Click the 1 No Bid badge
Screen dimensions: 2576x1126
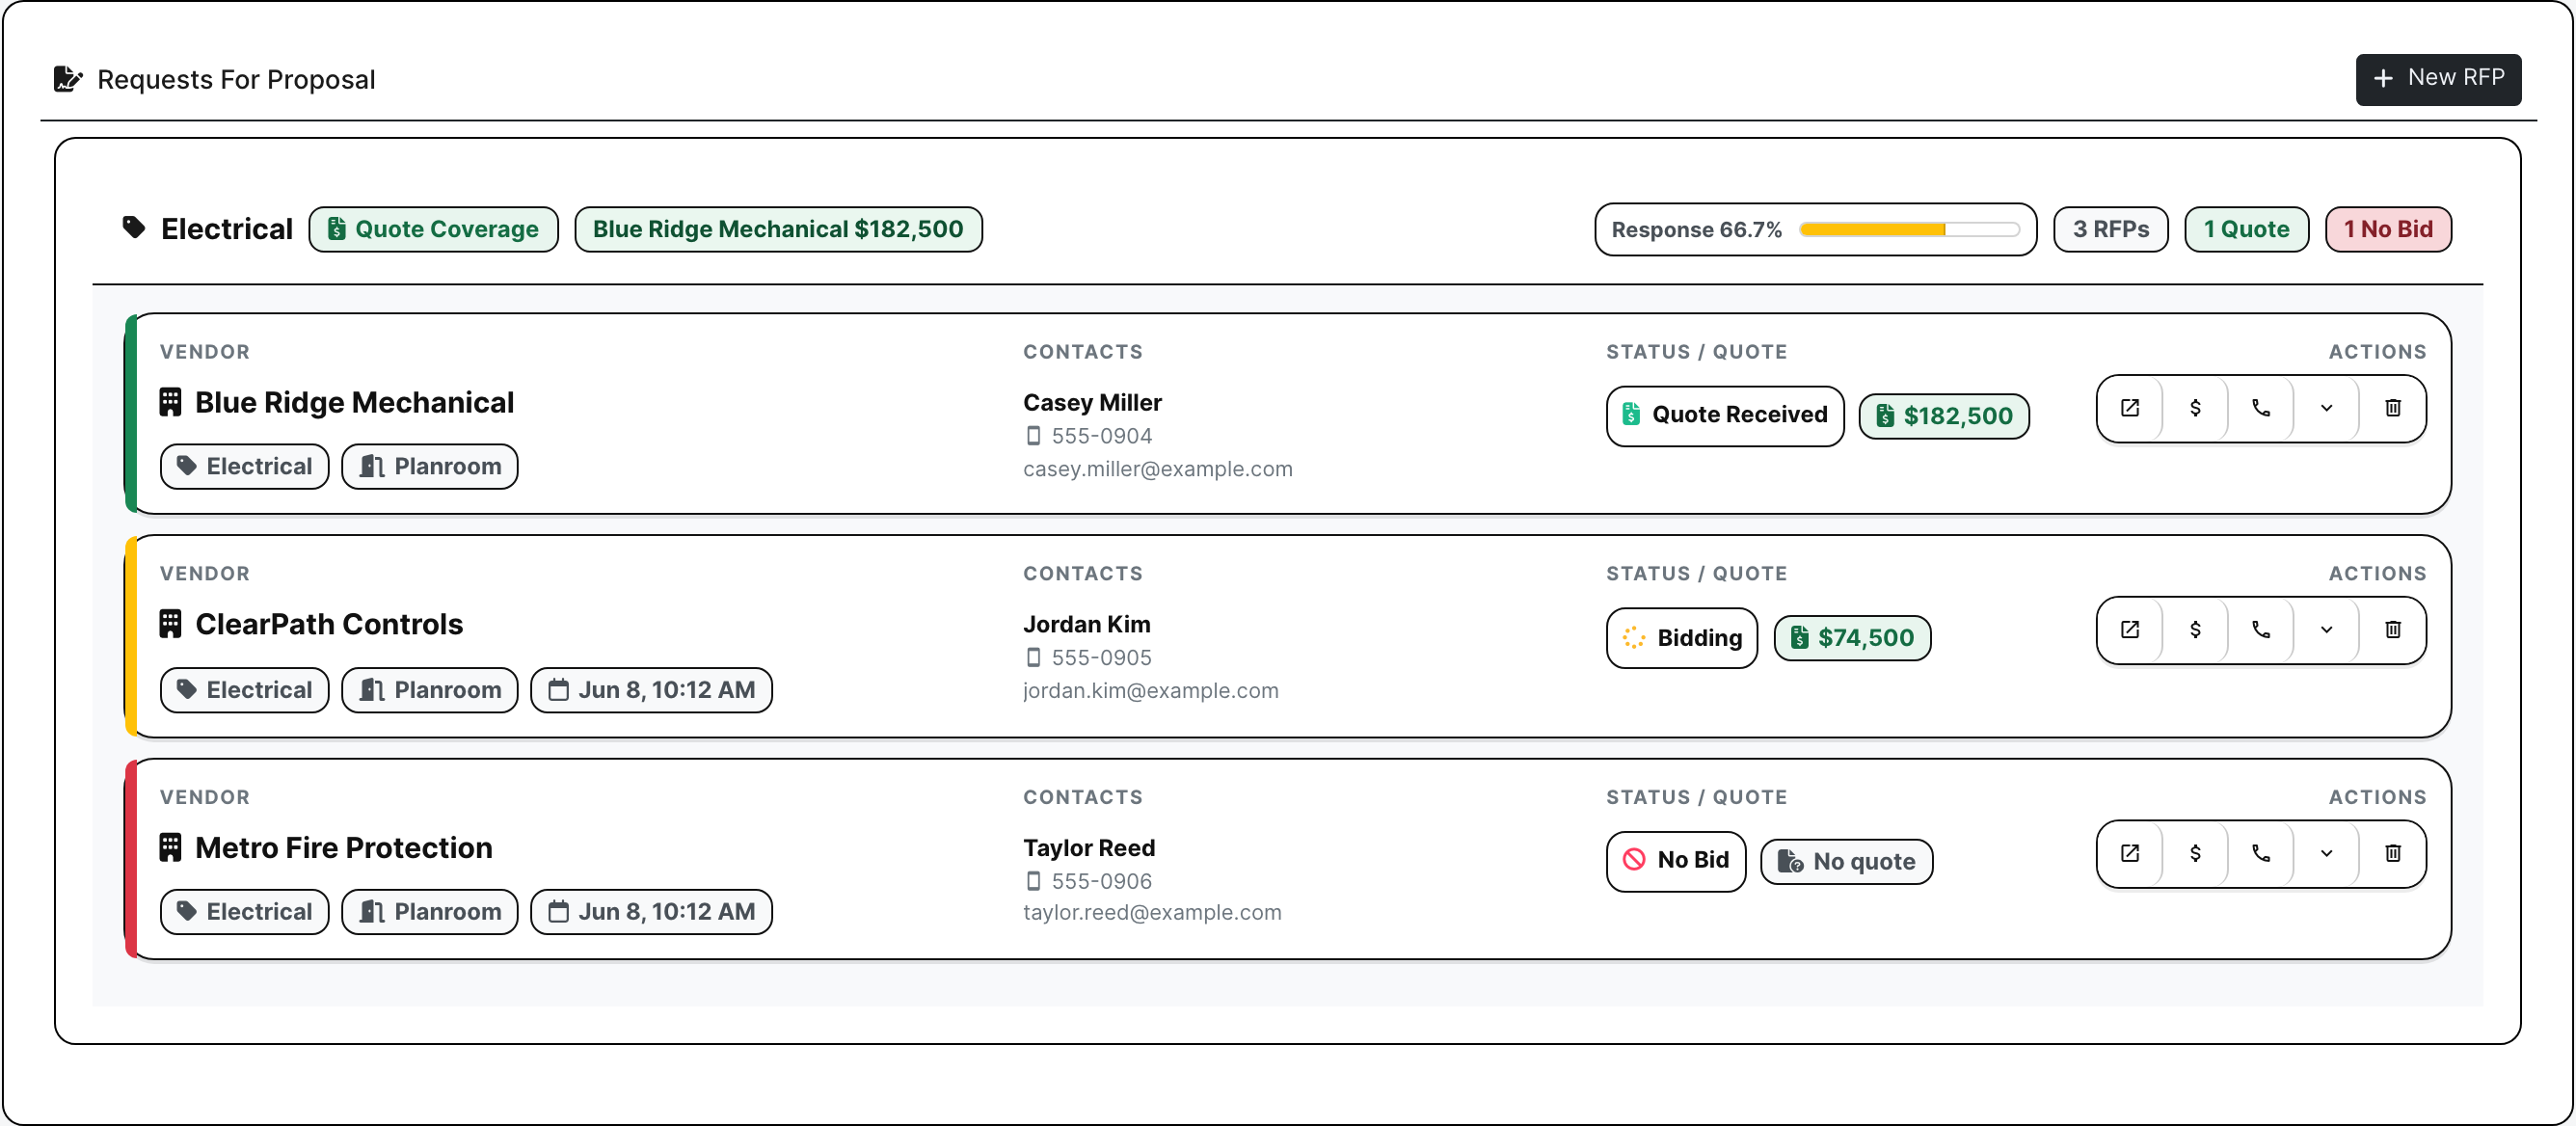[x=2388, y=229]
